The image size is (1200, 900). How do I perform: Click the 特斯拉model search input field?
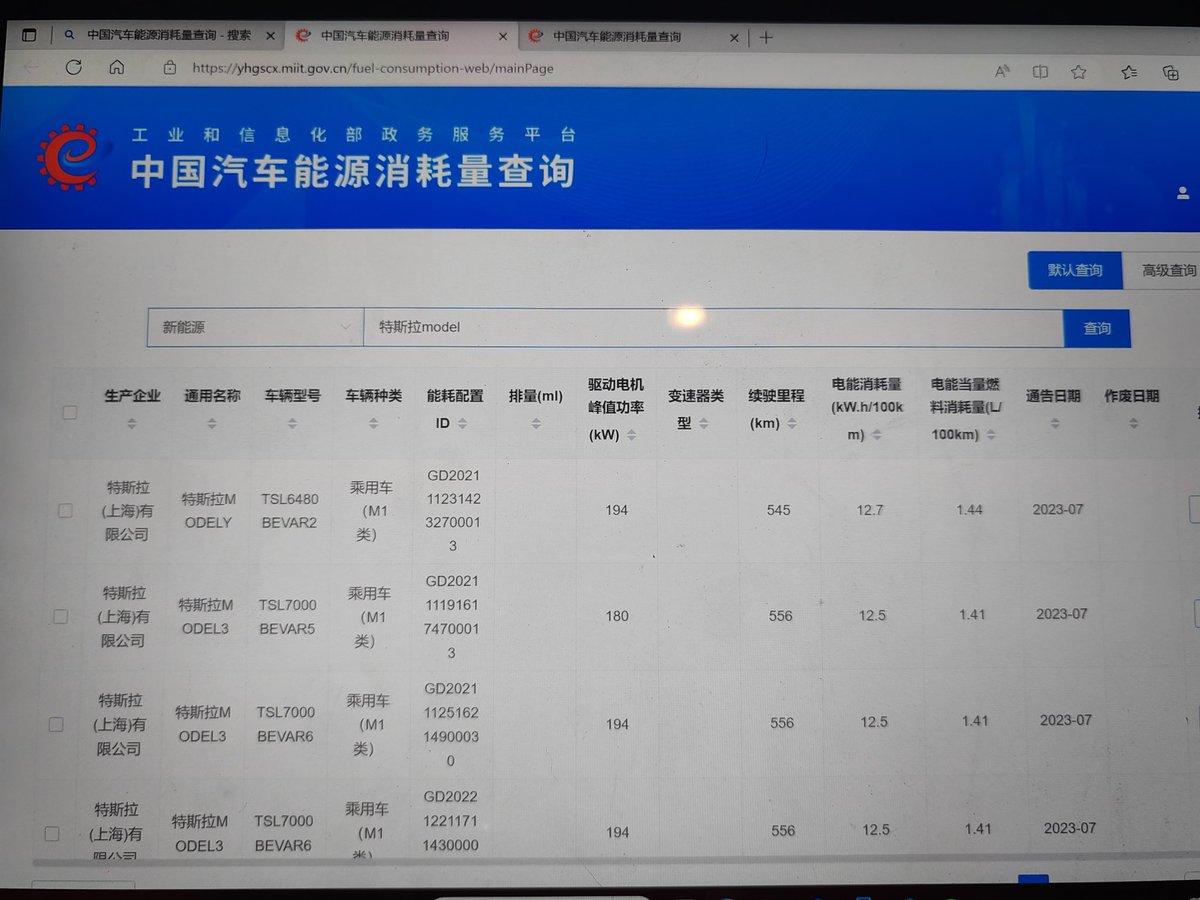(713, 327)
